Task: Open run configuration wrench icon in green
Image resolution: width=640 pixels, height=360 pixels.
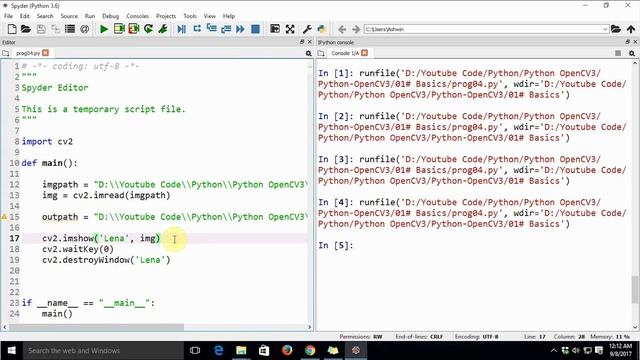Action: pyautogui.click(x=163, y=29)
